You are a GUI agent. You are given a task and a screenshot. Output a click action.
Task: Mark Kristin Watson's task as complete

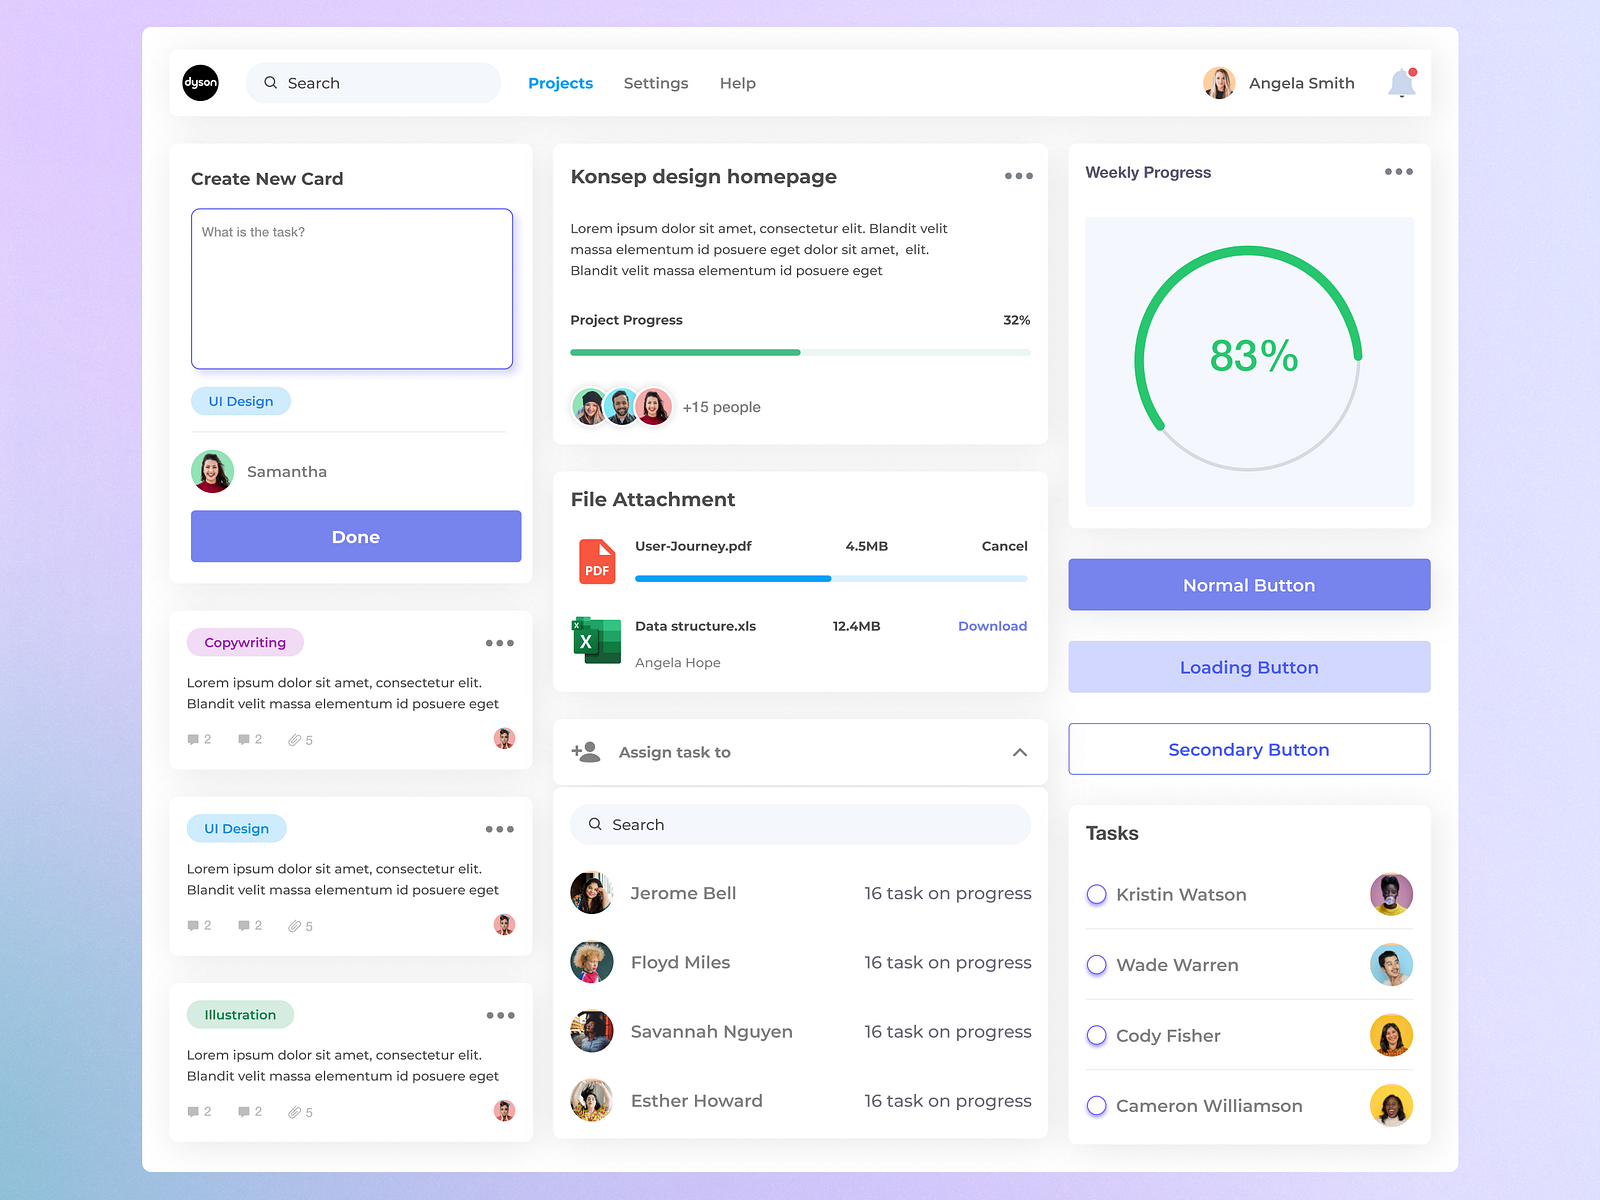1096,894
